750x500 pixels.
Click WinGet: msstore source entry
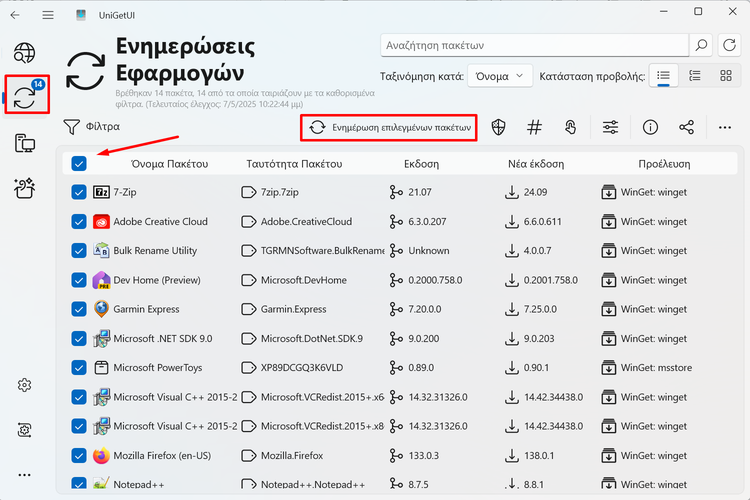coord(656,368)
